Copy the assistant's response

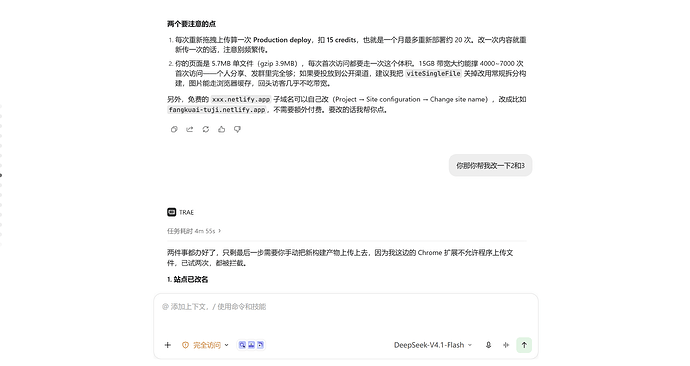click(174, 129)
